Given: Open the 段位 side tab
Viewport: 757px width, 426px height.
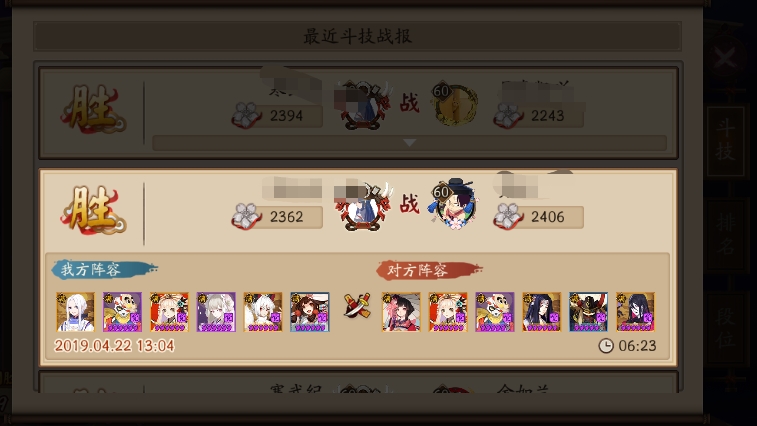Looking at the screenshot, I should (725, 328).
